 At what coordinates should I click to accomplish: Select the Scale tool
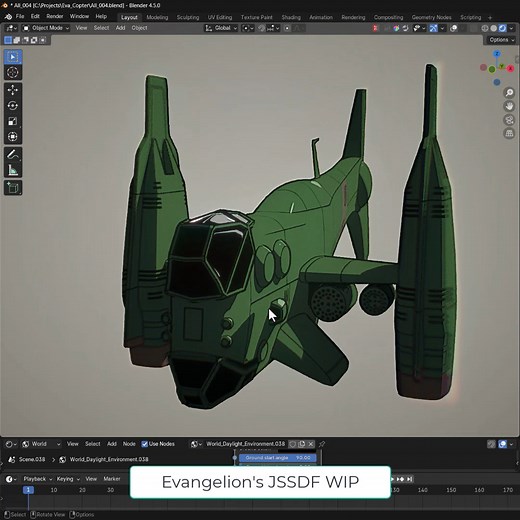pyautogui.click(x=13, y=121)
